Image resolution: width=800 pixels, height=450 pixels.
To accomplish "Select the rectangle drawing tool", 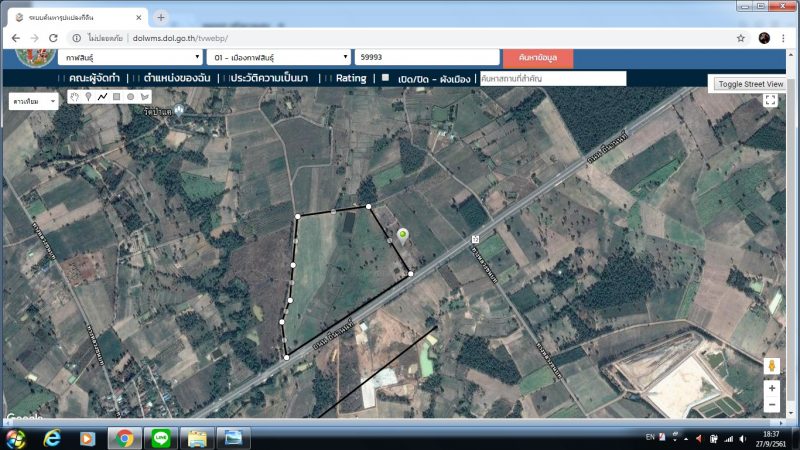I will tap(116, 96).
